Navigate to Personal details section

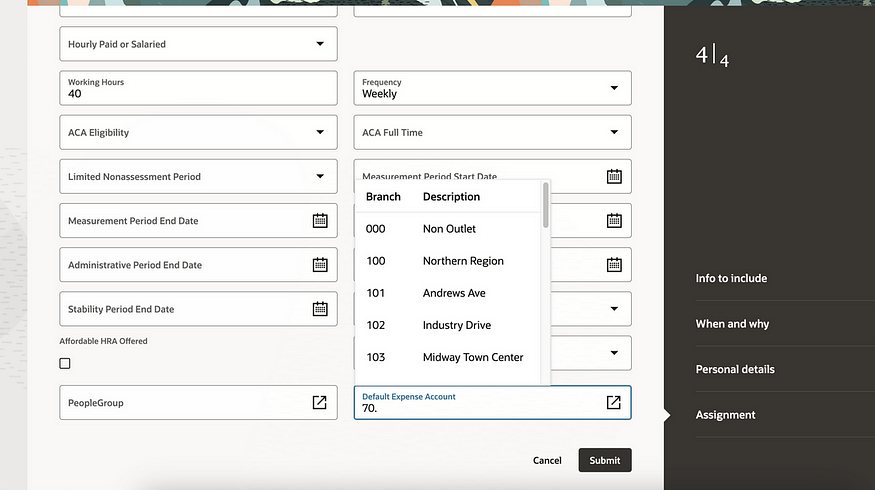click(x=735, y=369)
